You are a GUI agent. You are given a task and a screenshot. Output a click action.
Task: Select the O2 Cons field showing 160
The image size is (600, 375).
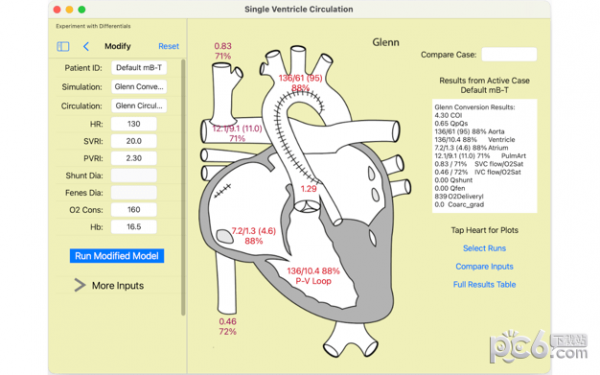coord(134,210)
